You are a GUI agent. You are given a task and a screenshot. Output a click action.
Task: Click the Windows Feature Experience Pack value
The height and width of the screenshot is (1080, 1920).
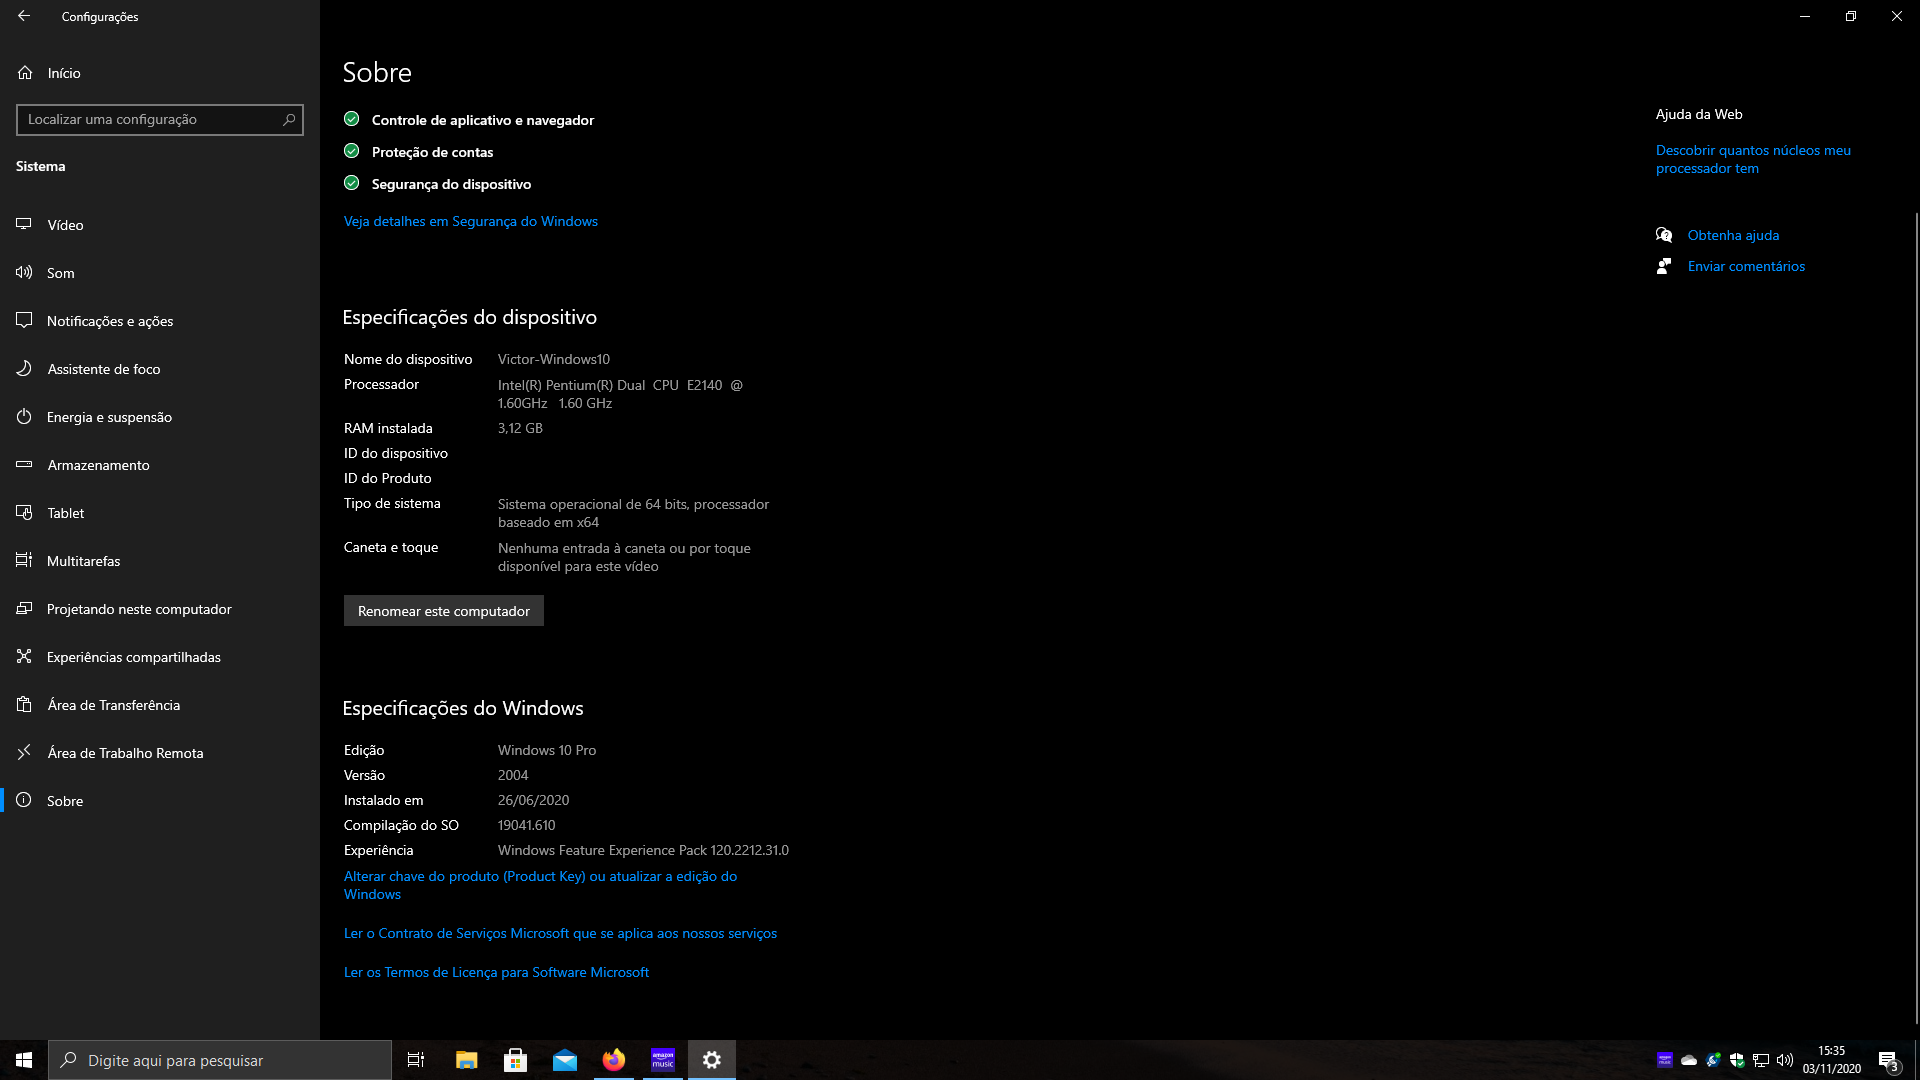pyautogui.click(x=643, y=850)
